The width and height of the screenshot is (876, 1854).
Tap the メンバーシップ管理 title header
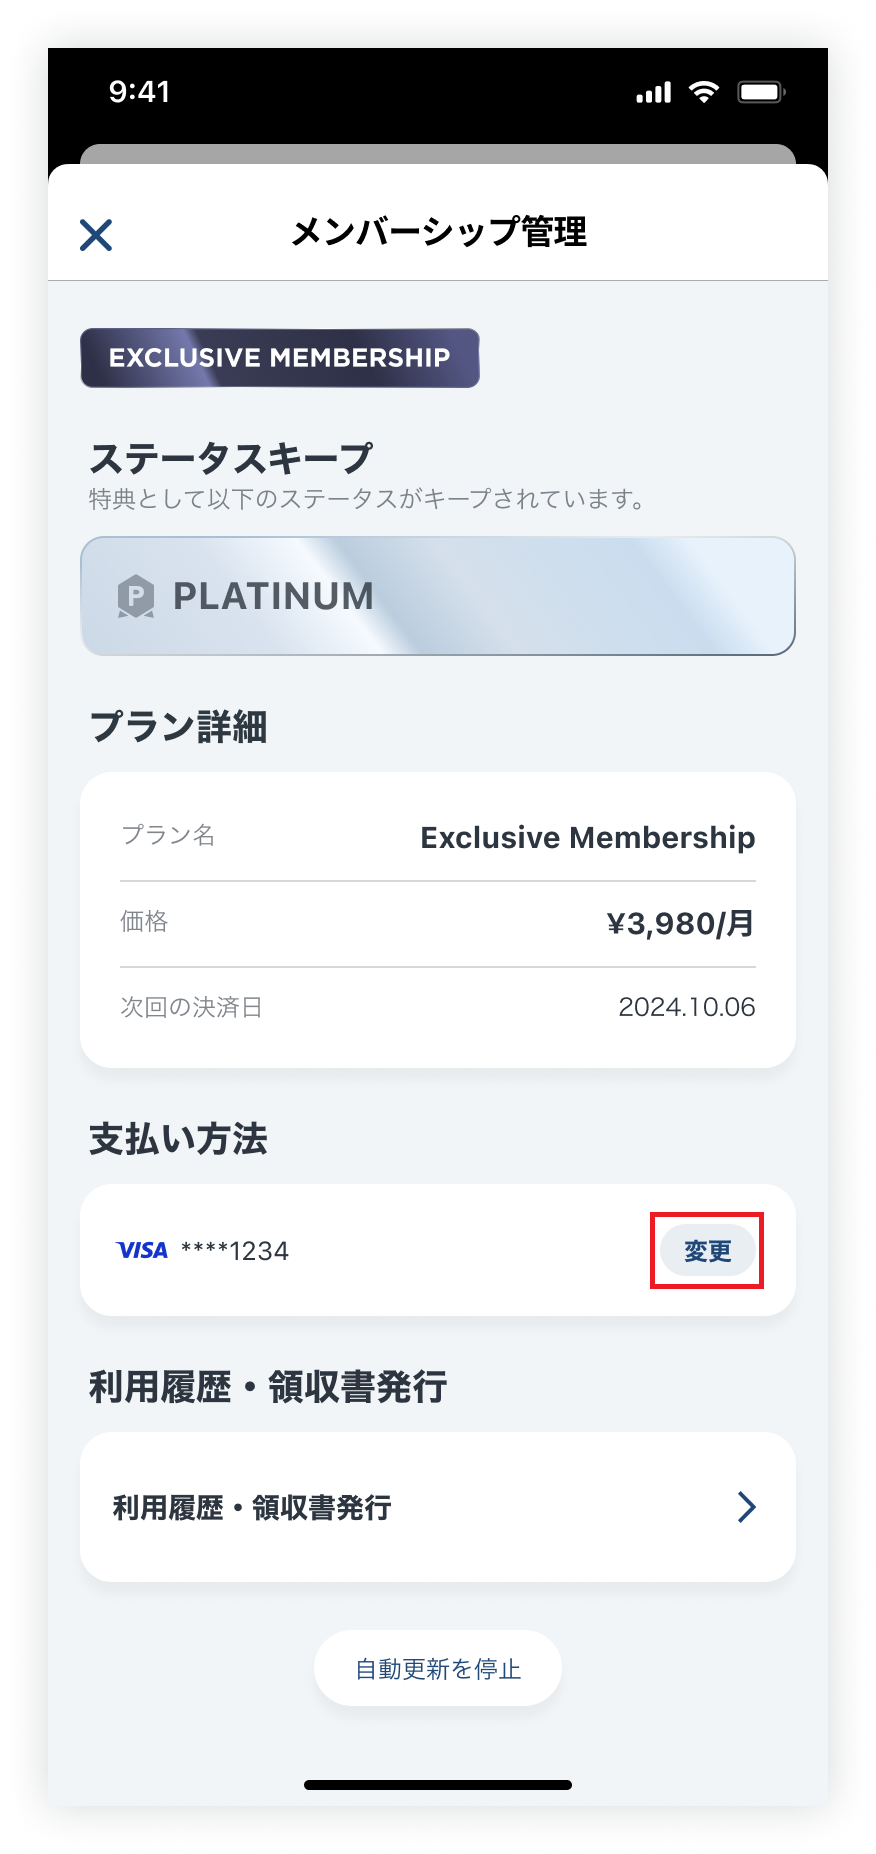tap(438, 232)
